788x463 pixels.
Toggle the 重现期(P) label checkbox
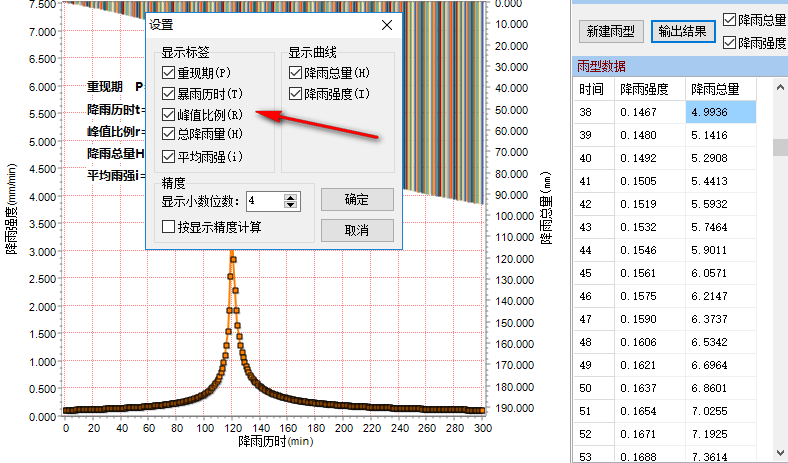pos(169,73)
